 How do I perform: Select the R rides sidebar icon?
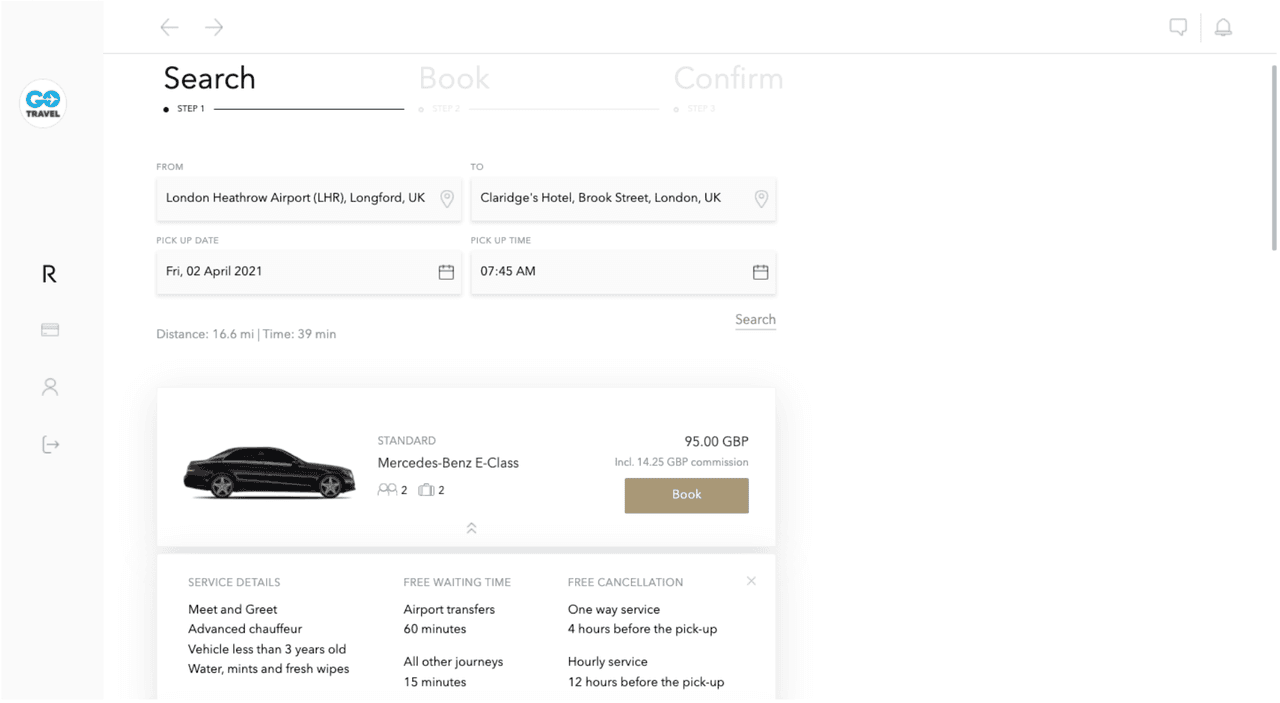pyautogui.click(x=49, y=274)
